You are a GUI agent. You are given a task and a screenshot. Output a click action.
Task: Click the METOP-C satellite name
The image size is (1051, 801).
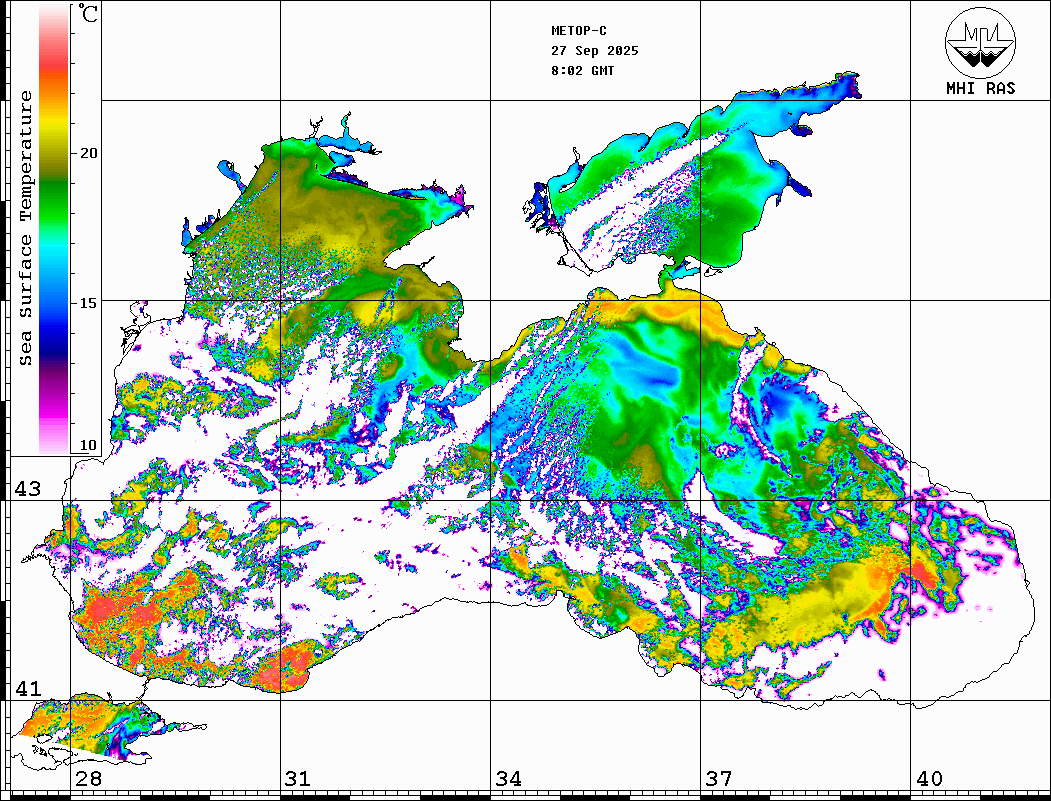(x=579, y=31)
